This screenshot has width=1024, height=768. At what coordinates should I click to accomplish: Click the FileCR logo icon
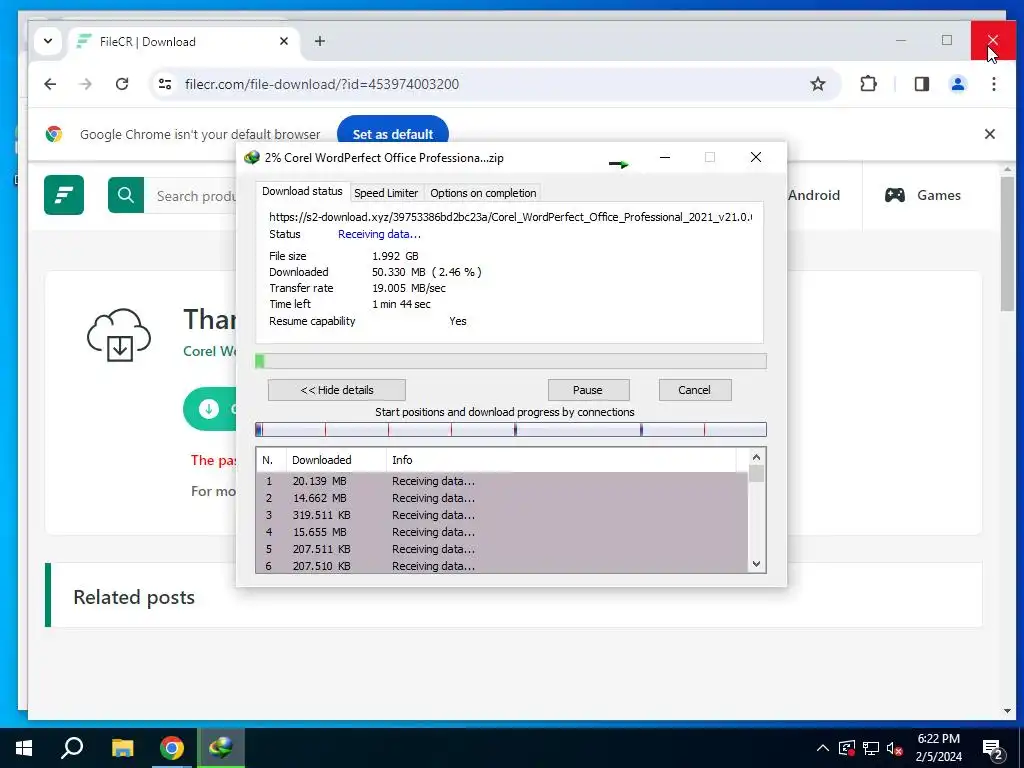[64, 195]
